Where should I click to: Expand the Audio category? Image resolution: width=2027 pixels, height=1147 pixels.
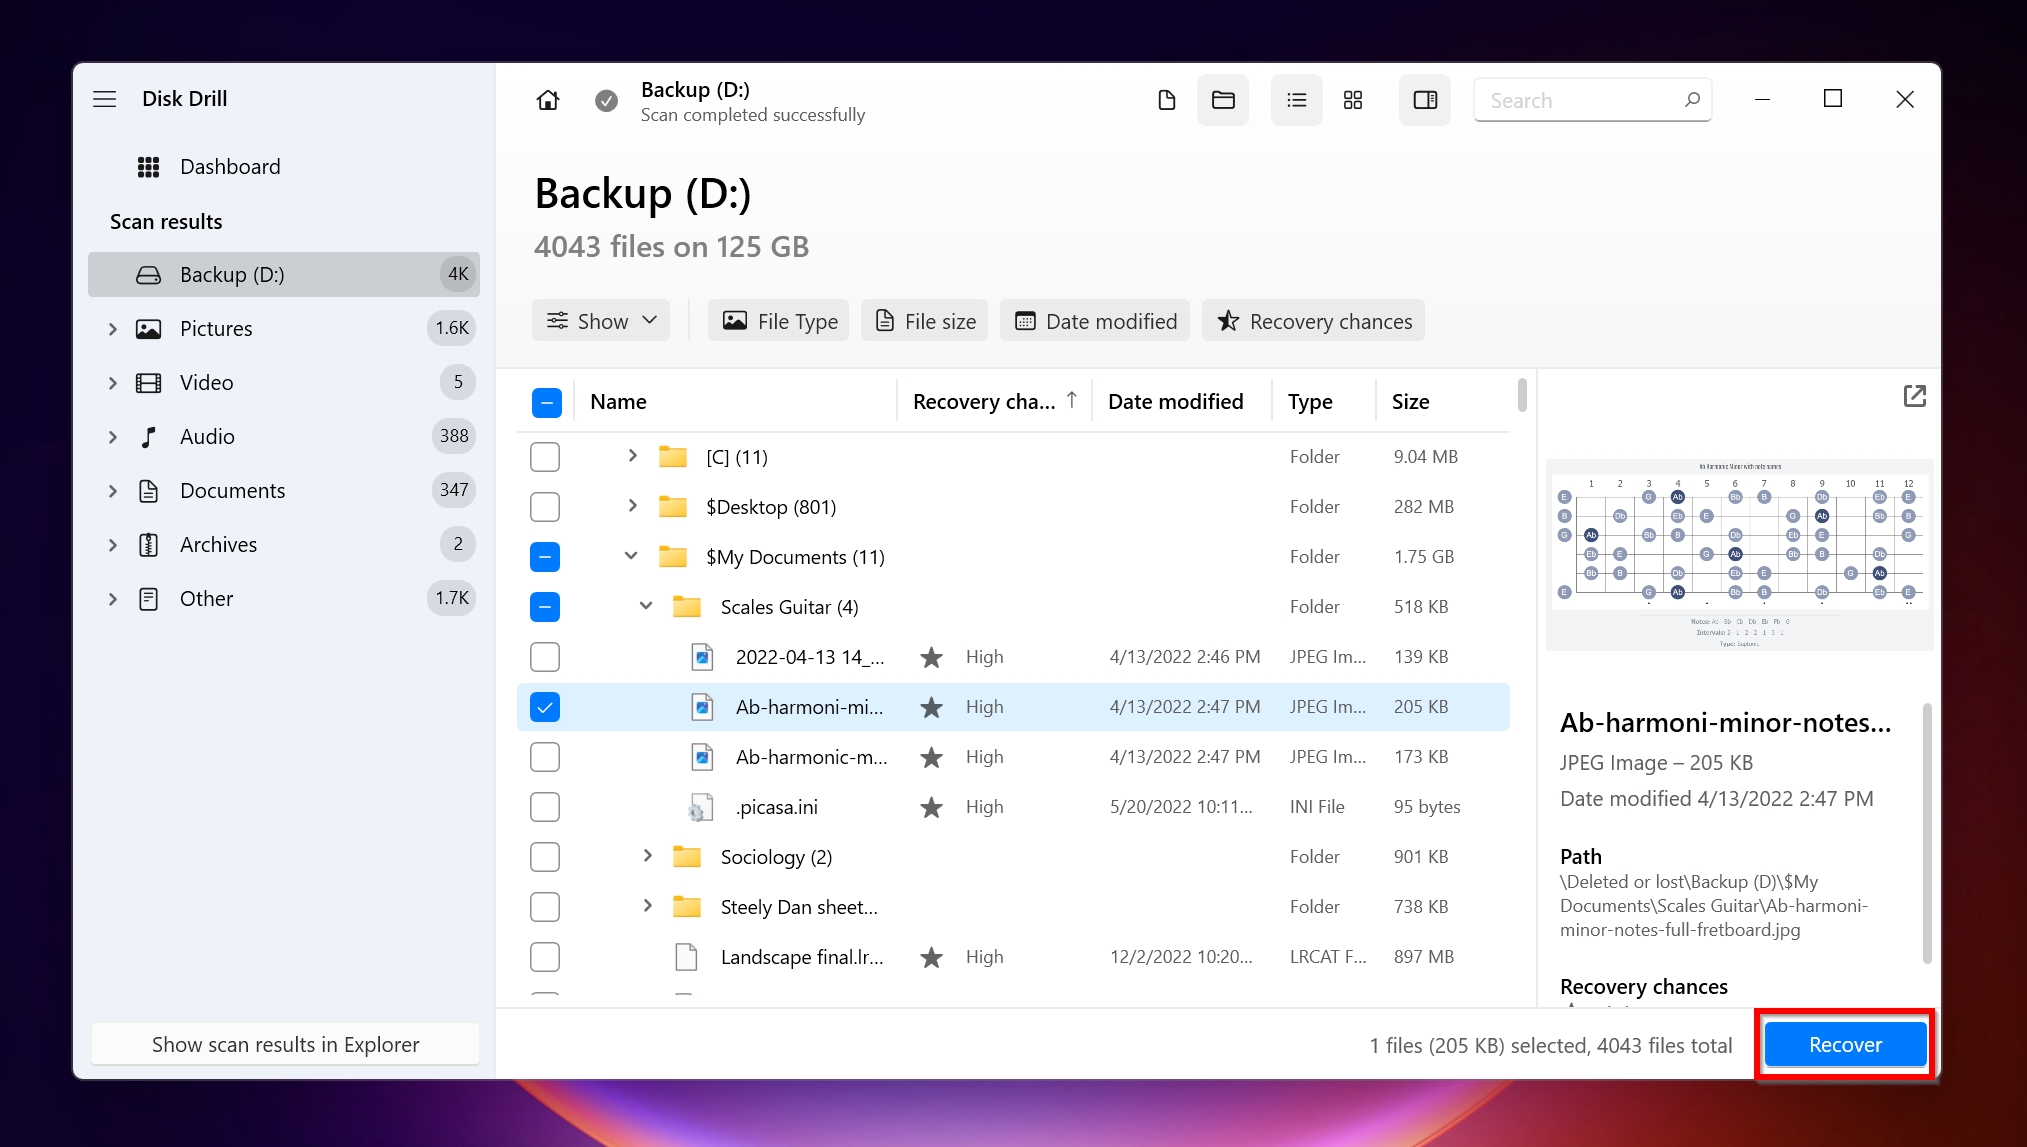[x=113, y=437]
